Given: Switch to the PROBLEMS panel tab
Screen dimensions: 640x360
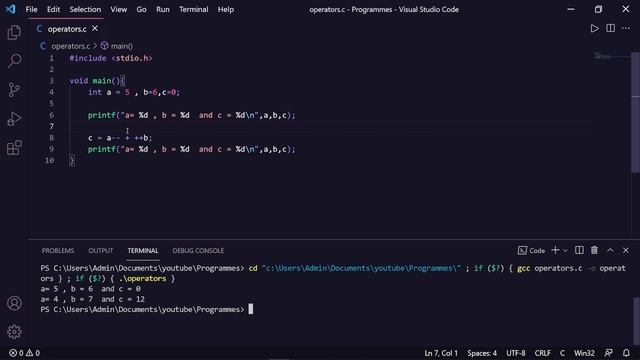Looking at the screenshot, I should [x=58, y=251].
